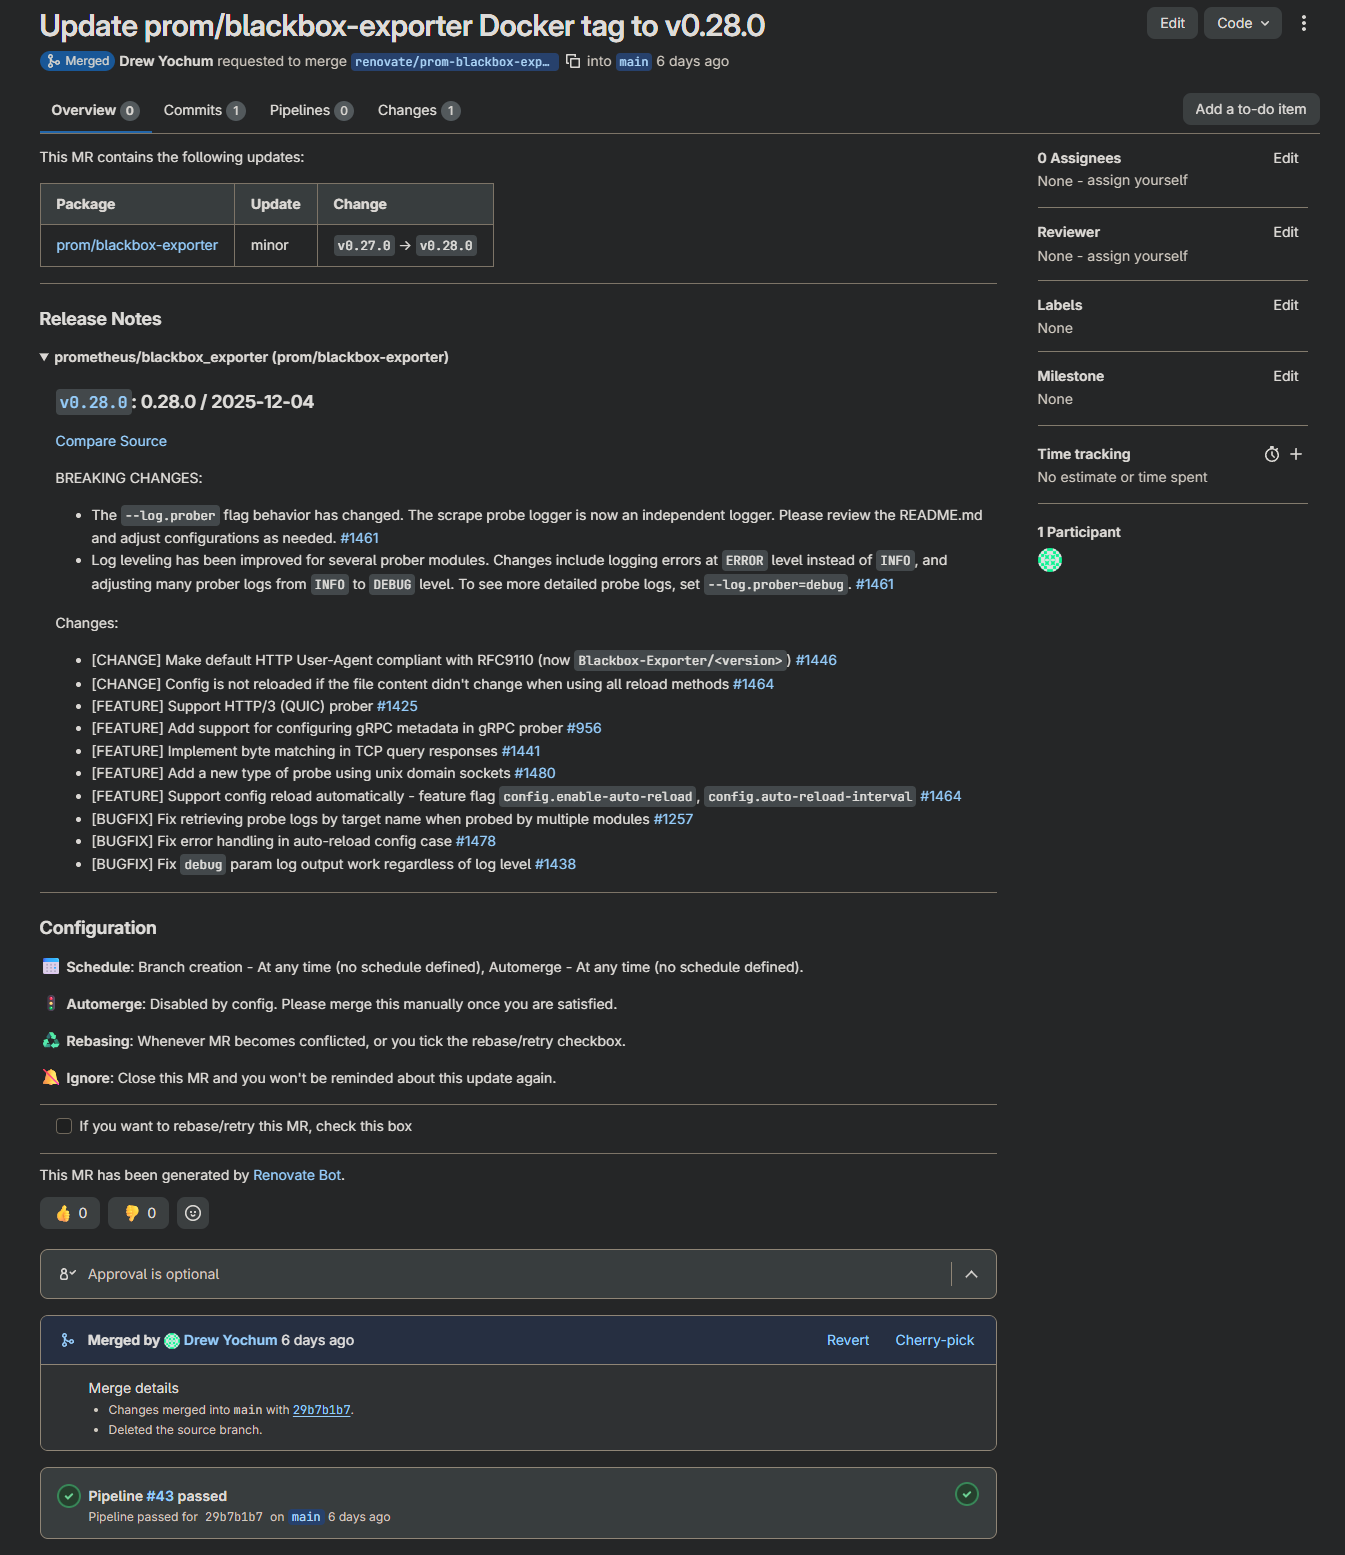The width and height of the screenshot is (1345, 1555).
Task: Open the Code dropdown button
Action: coord(1242,23)
